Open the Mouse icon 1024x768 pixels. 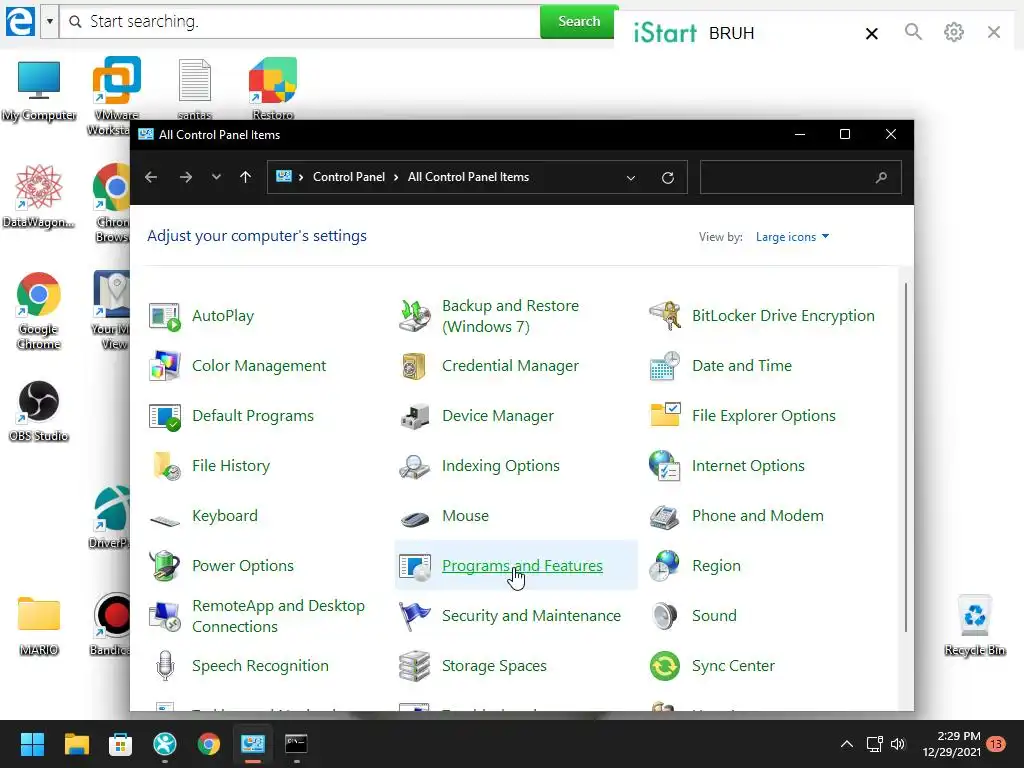click(415, 519)
